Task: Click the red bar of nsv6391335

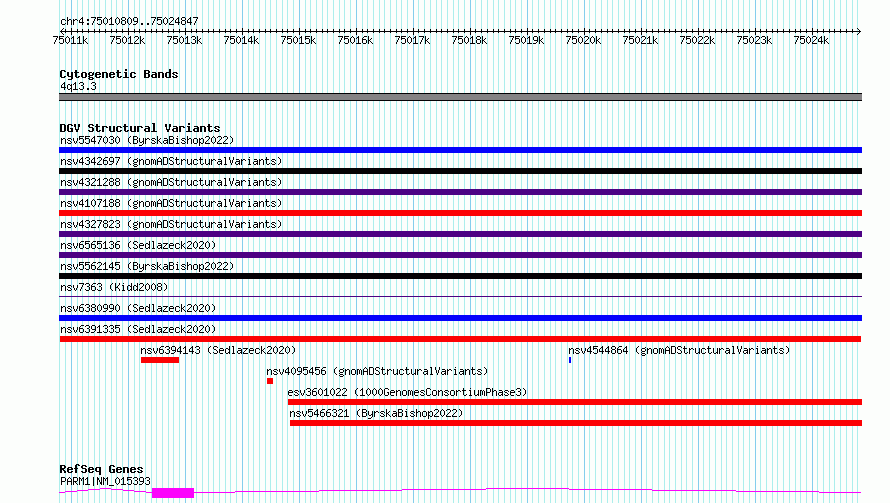Action: pyautogui.click(x=460, y=339)
